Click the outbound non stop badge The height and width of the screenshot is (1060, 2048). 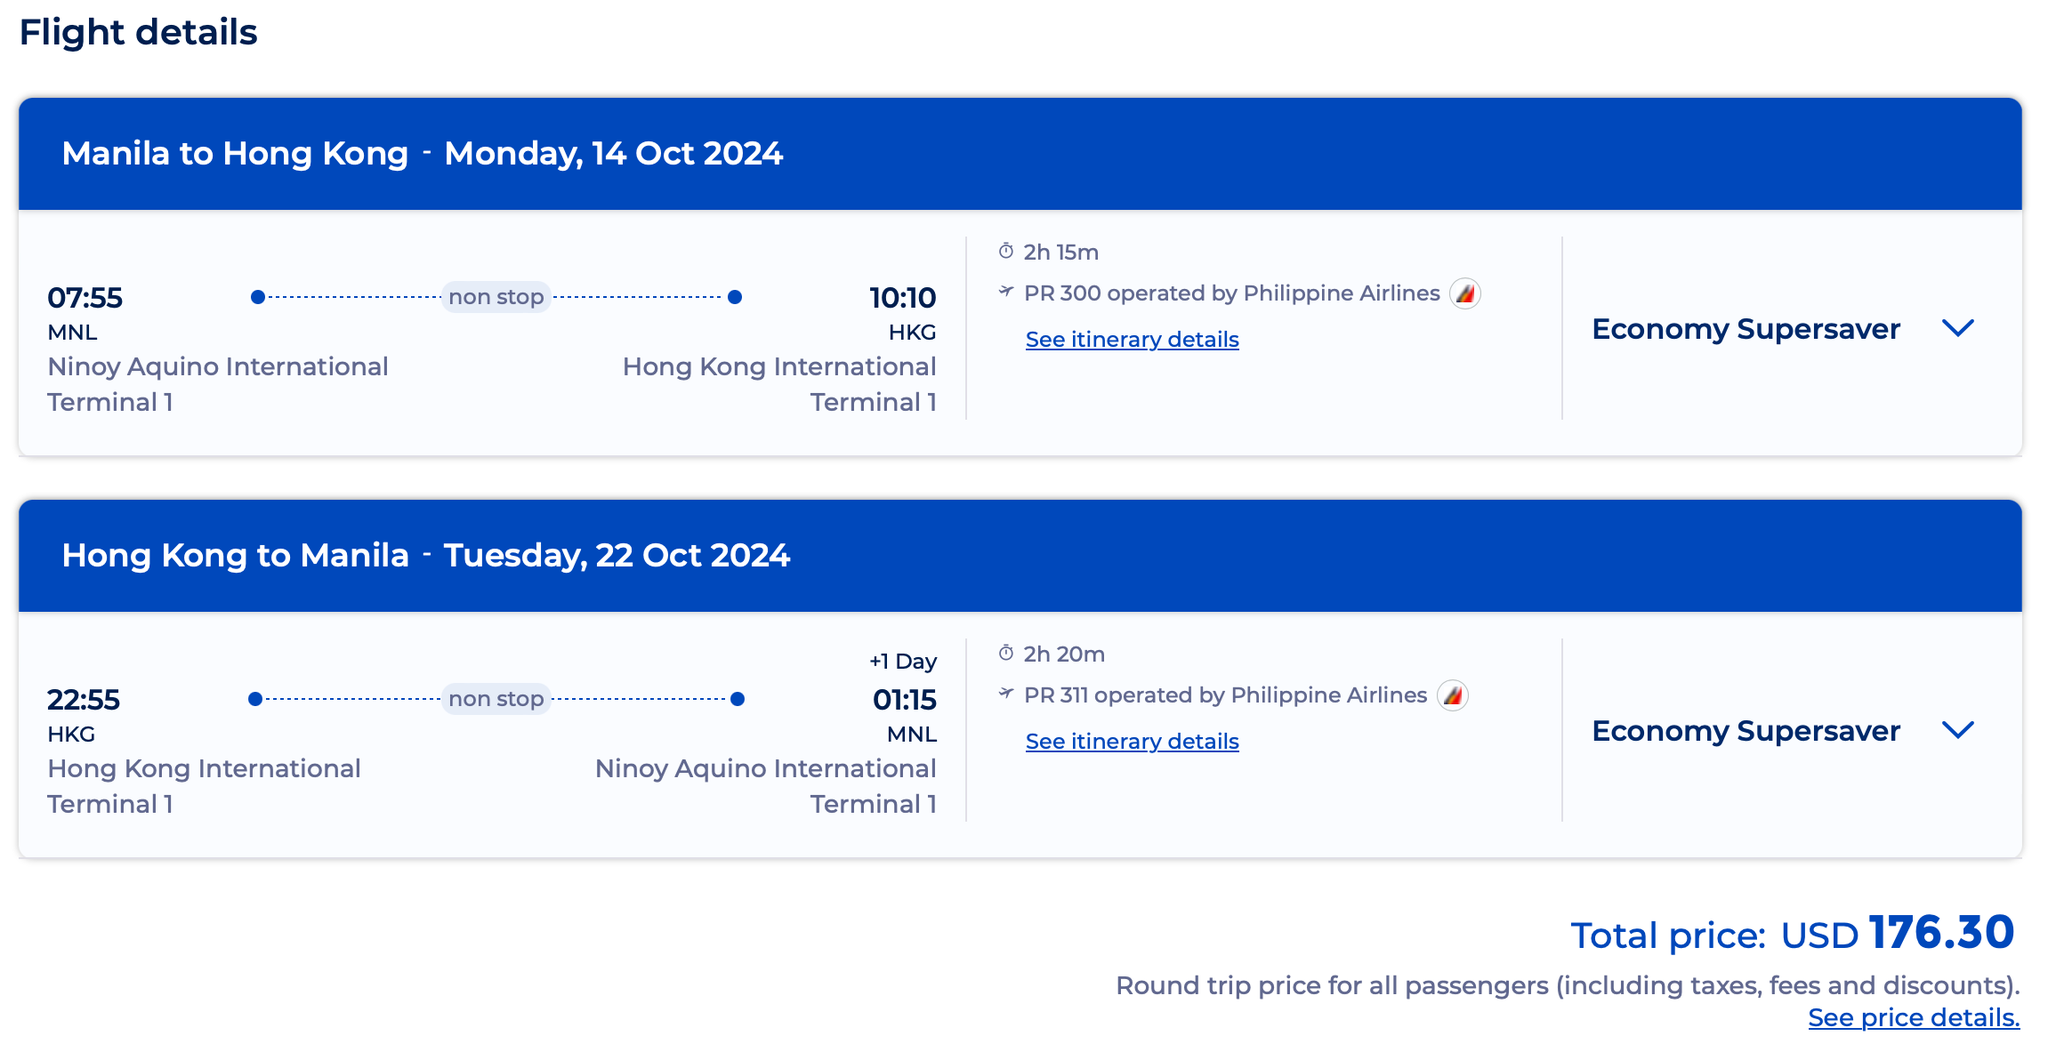tap(496, 297)
